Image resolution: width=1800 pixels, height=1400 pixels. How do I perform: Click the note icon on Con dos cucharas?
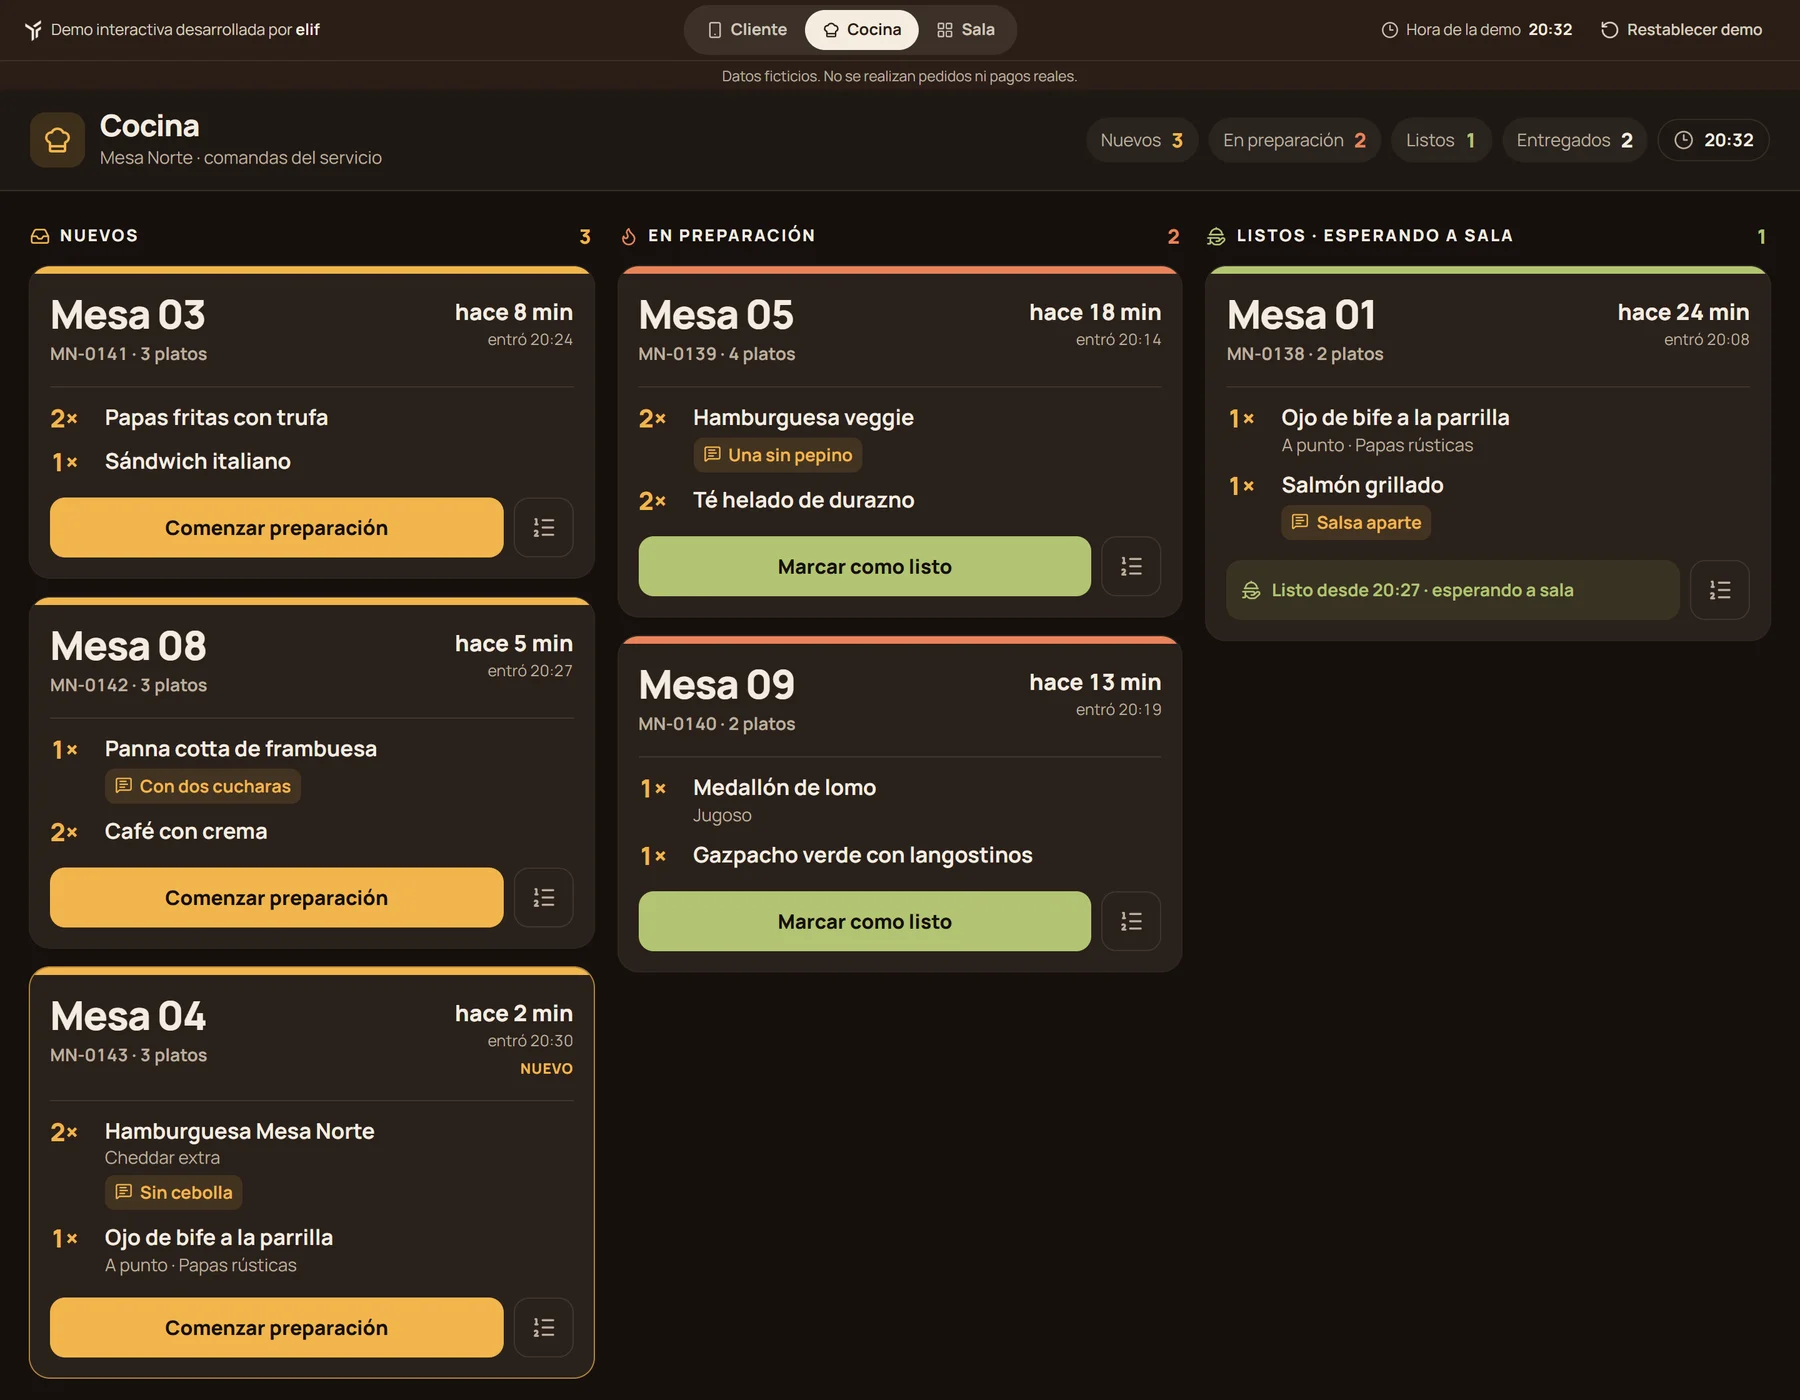[x=123, y=785]
